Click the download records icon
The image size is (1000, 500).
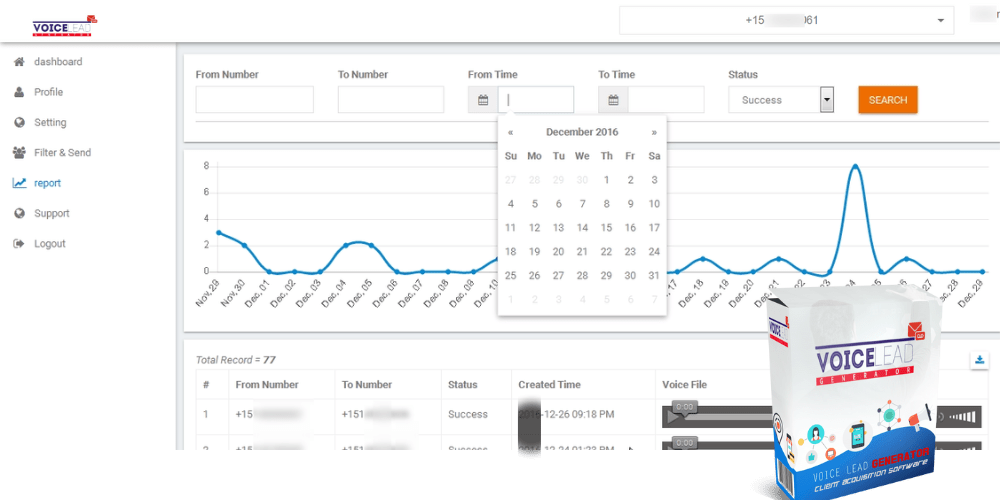coord(979,360)
